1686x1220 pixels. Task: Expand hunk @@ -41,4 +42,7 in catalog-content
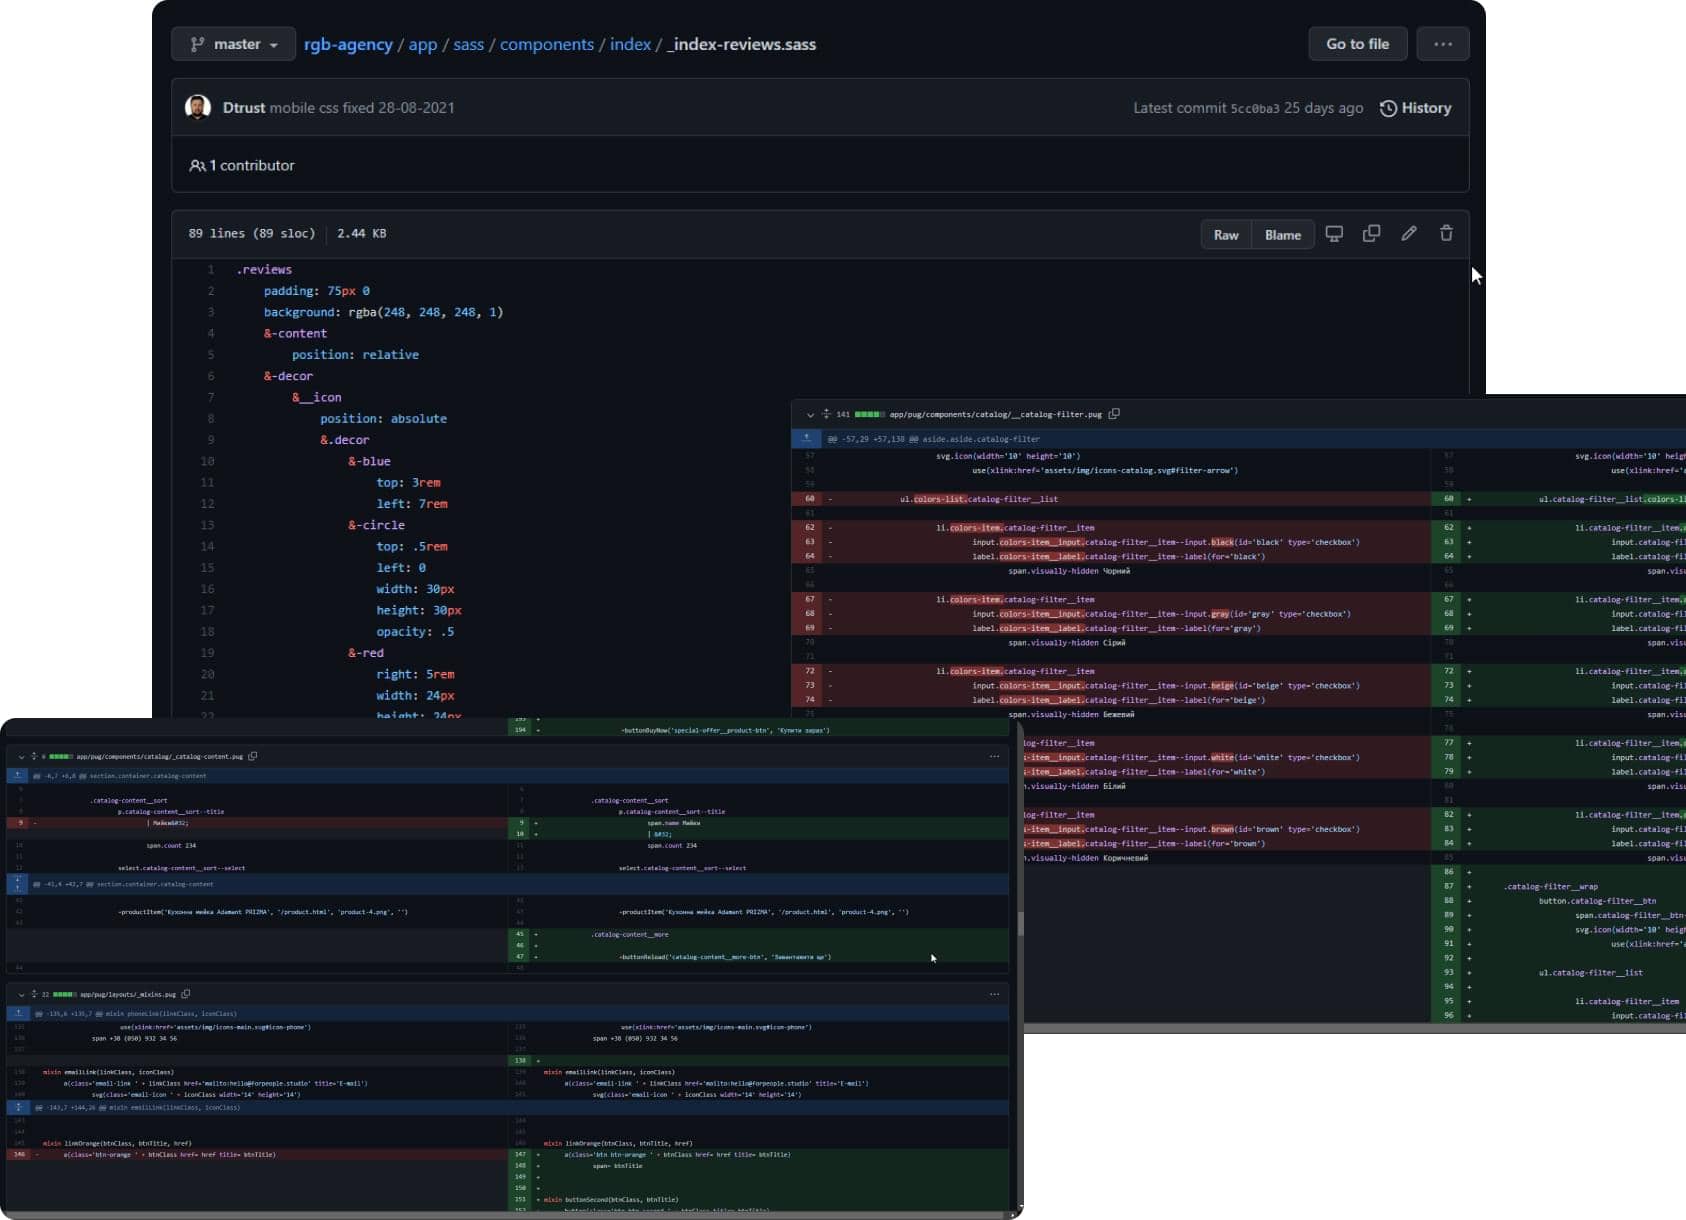click(17, 884)
